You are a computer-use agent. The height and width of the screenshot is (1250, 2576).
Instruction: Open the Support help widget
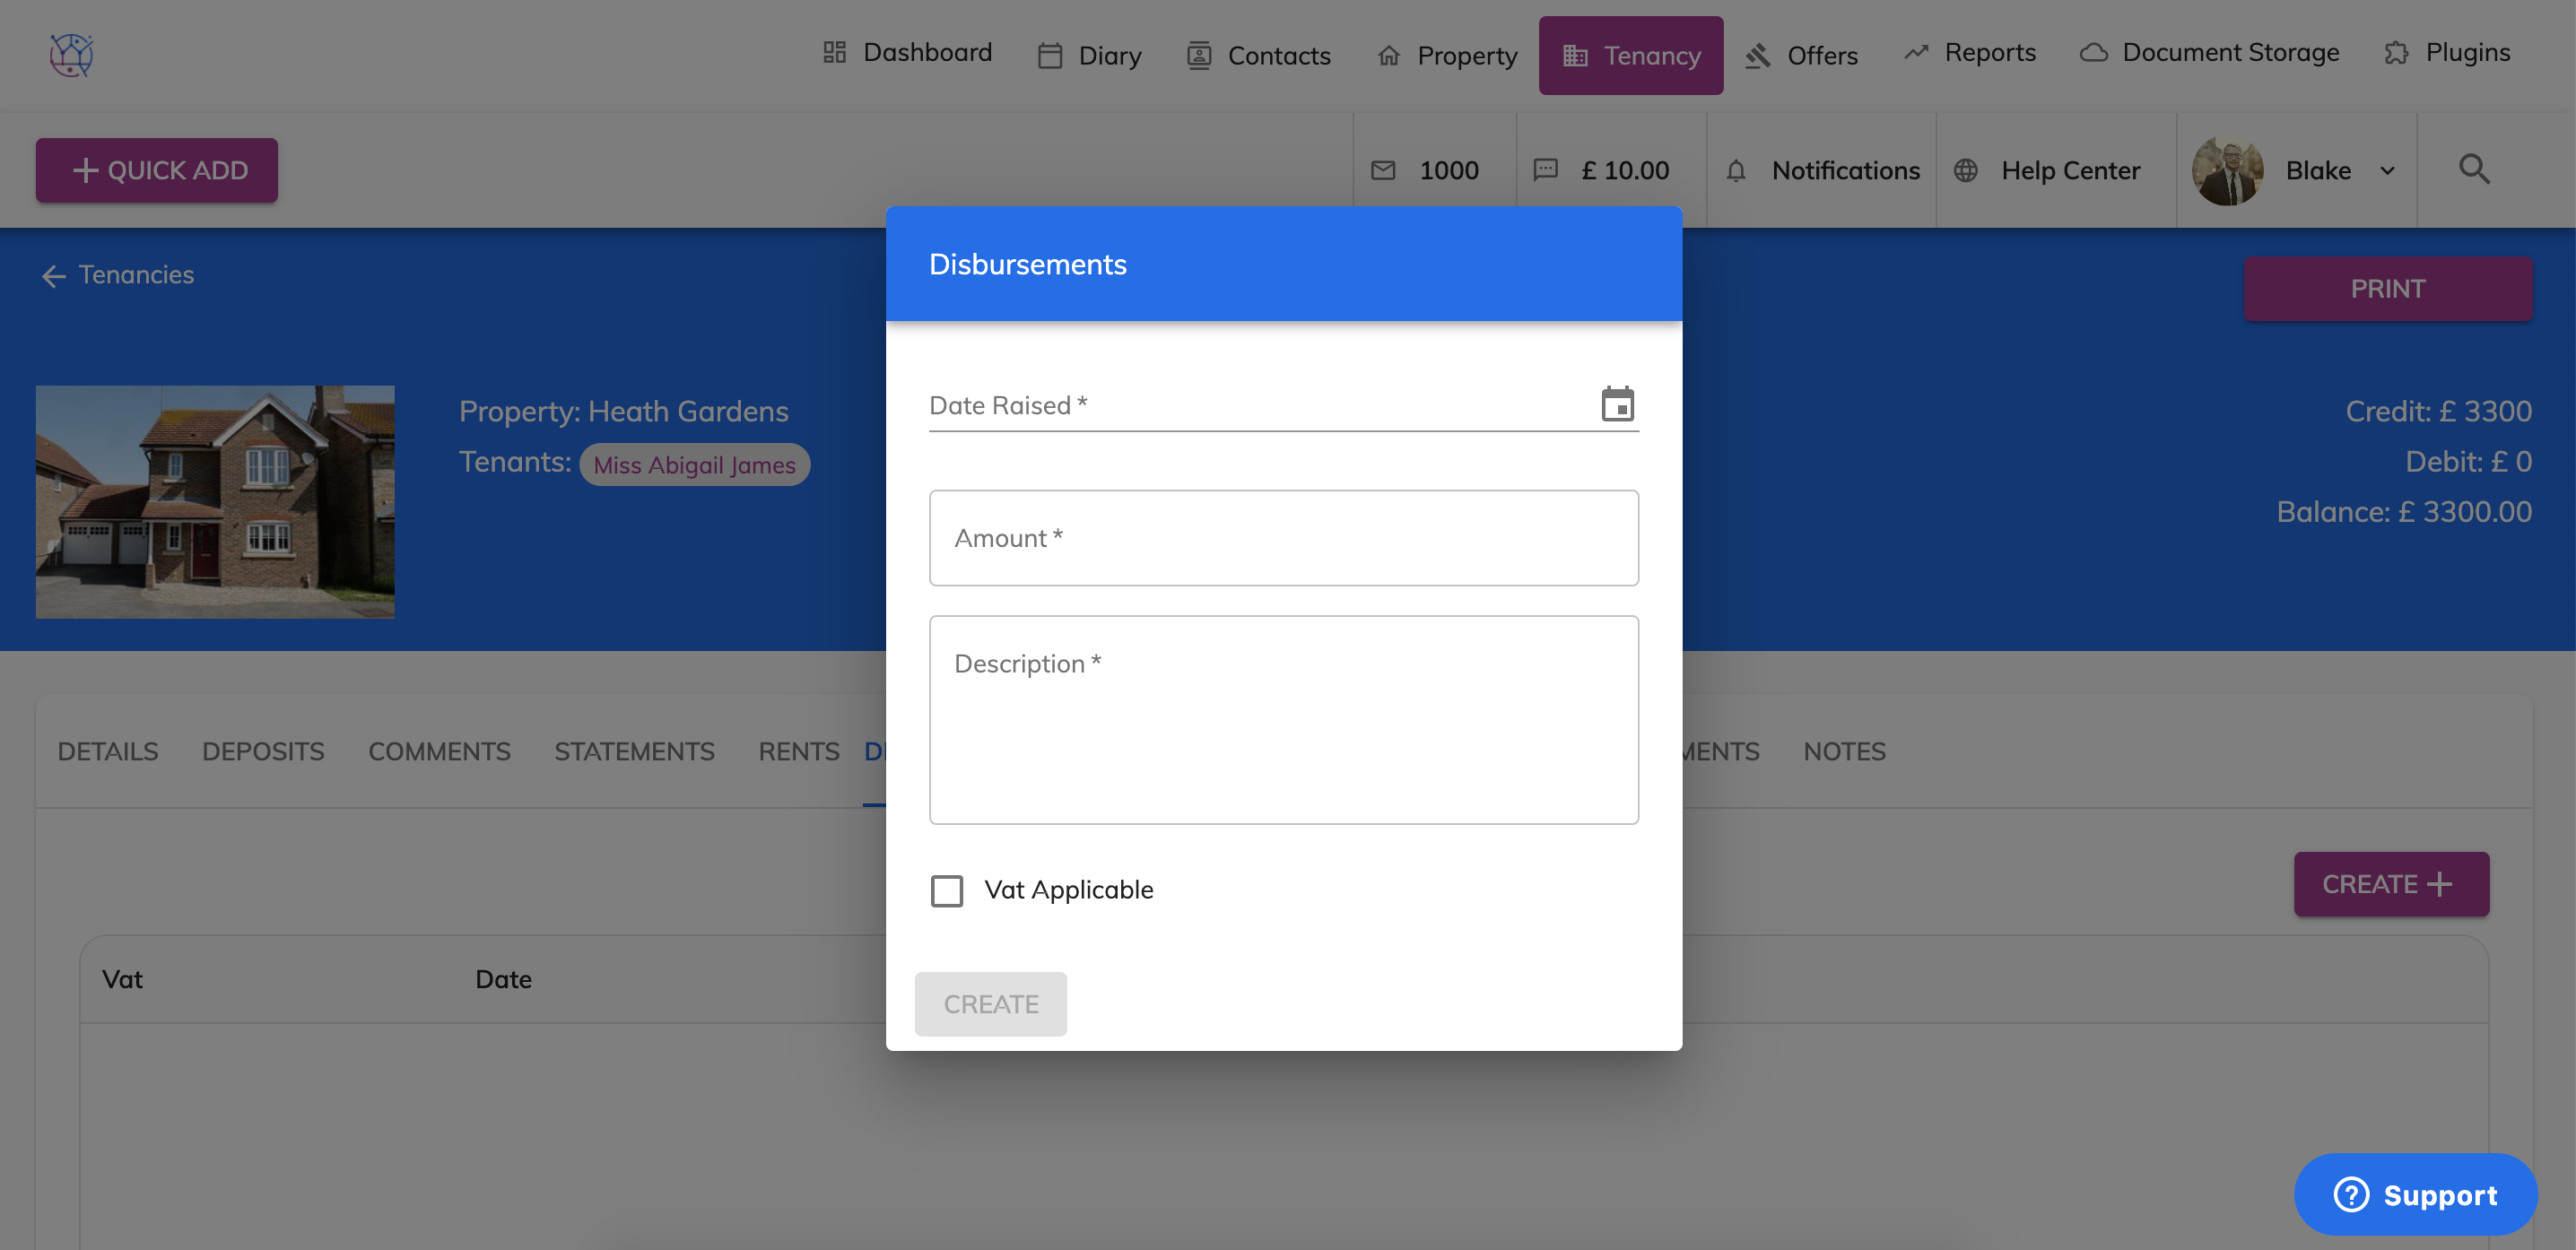point(2415,1194)
